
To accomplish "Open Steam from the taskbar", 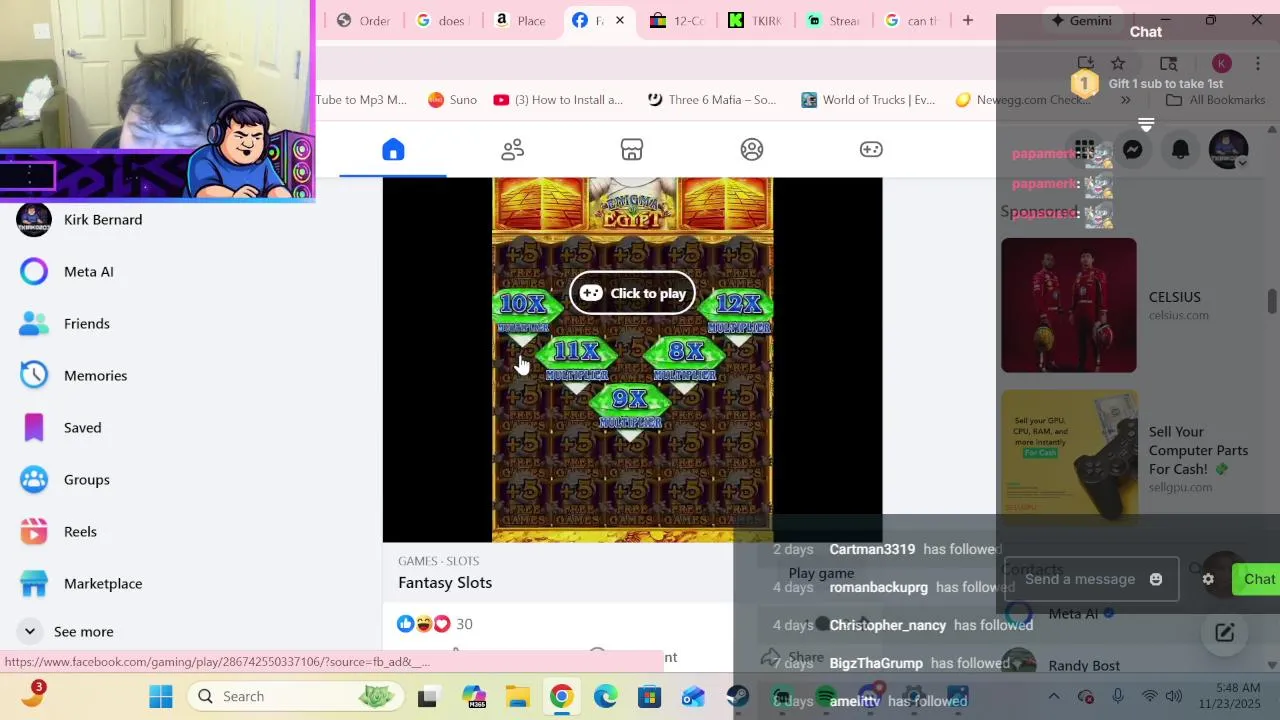I will [738, 696].
